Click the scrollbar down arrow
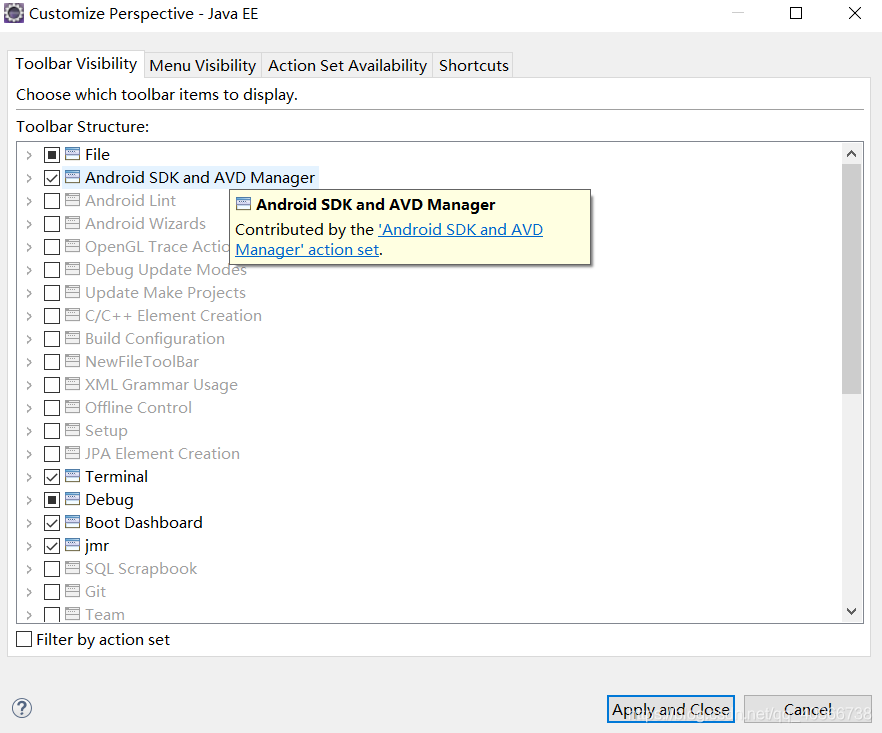Screen dimensions: 882x733 (851, 611)
